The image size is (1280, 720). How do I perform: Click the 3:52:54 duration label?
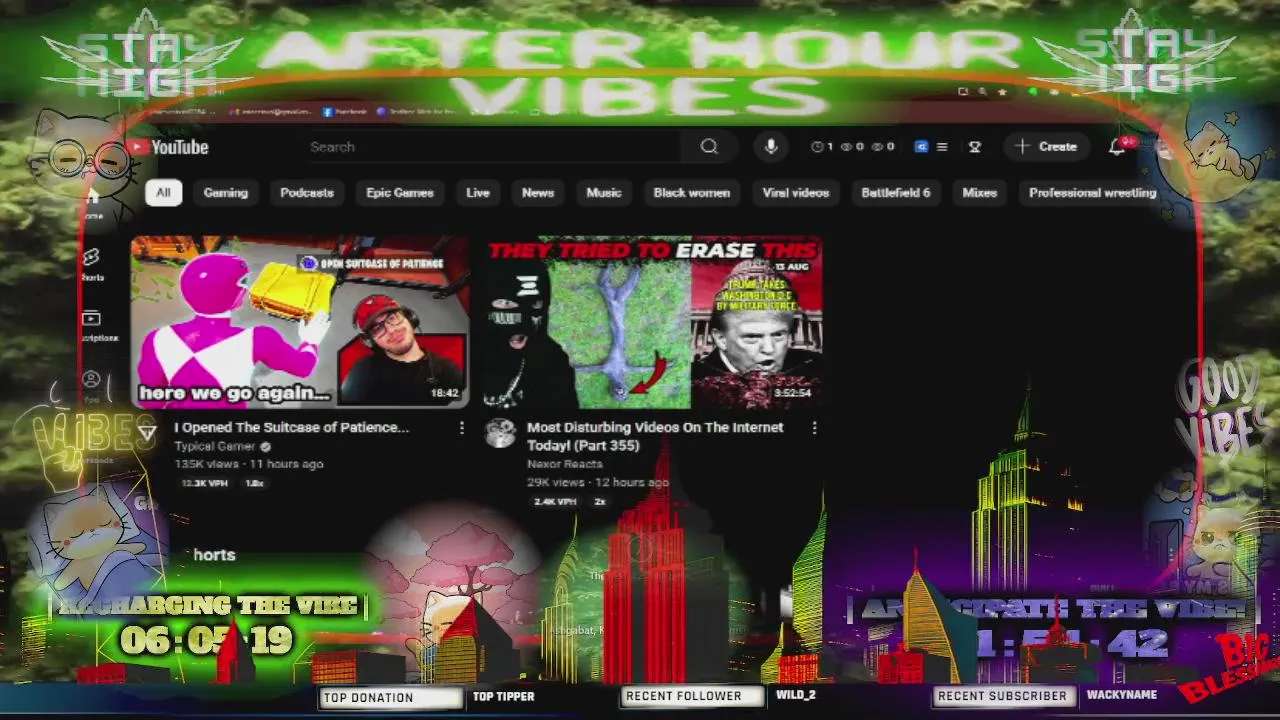point(792,394)
